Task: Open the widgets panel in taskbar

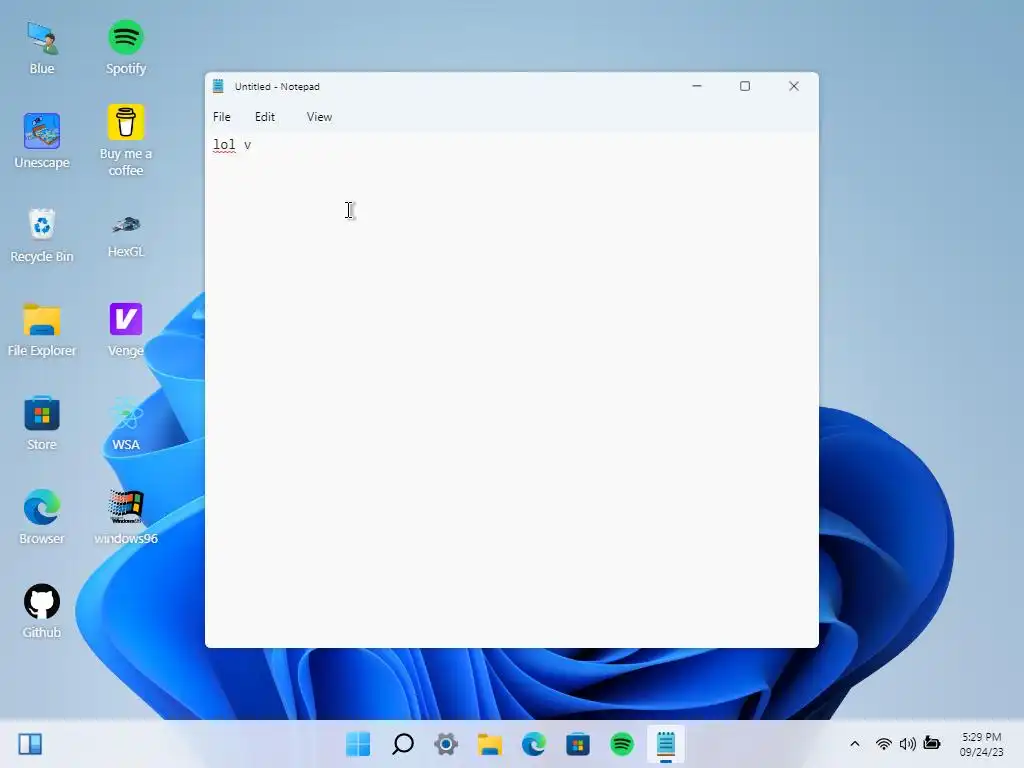Action: click(30, 744)
